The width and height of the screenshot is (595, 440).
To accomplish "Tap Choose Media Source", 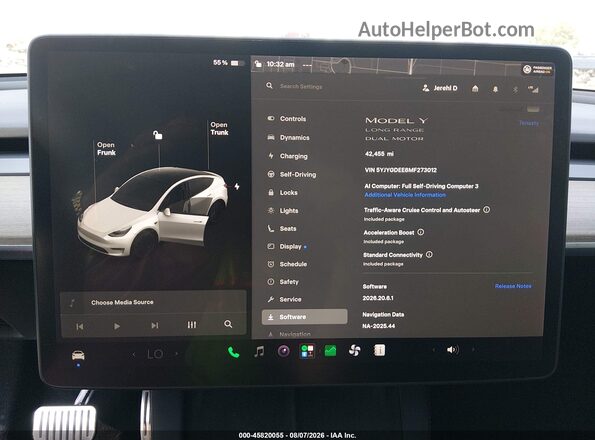I will click(122, 302).
